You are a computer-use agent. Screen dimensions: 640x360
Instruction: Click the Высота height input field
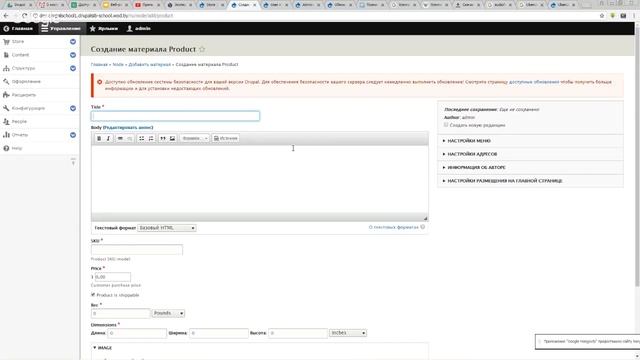pyautogui.click(x=298, y=333)
